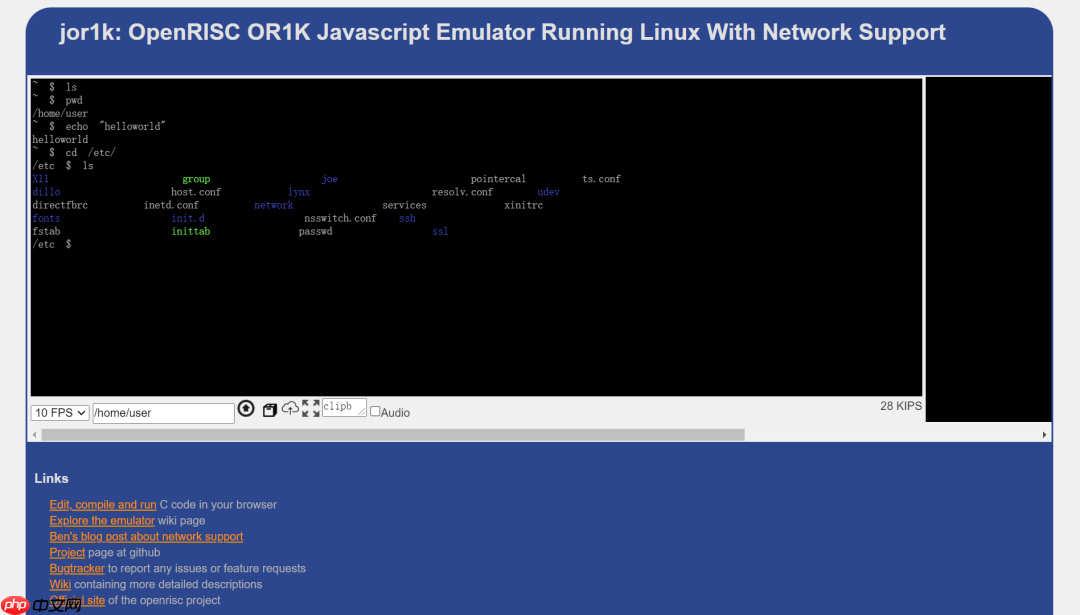Viewport: 1080px width, 615px height.
Task: Click the clipb clipboard text area
Action: pyautogui.click(x=344, y=407)
